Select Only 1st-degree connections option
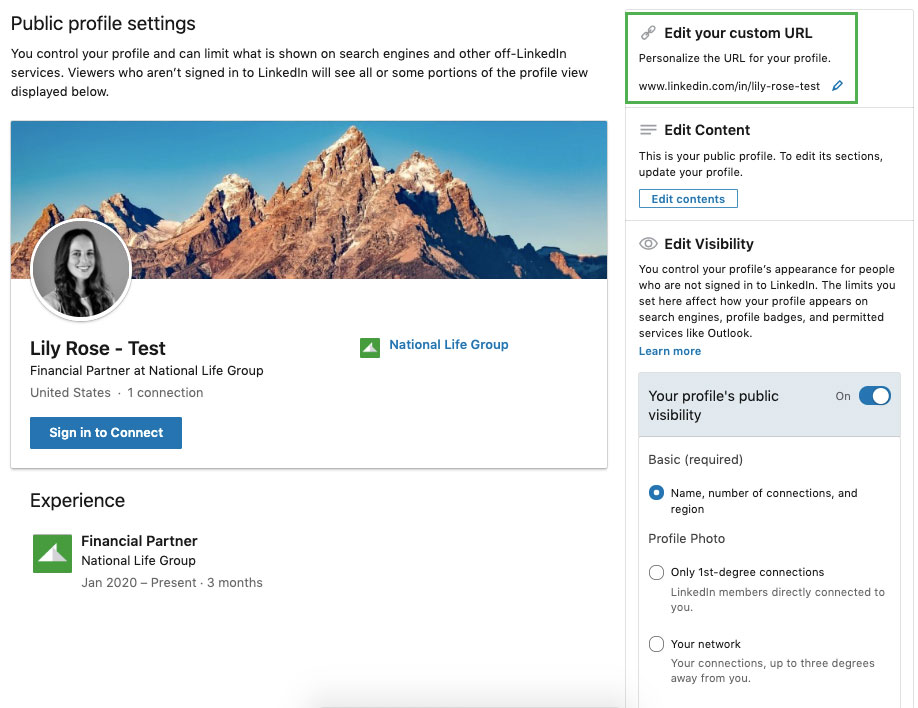Image resolution: width=918 pixels, height=708 pixels. pos(656,572)
